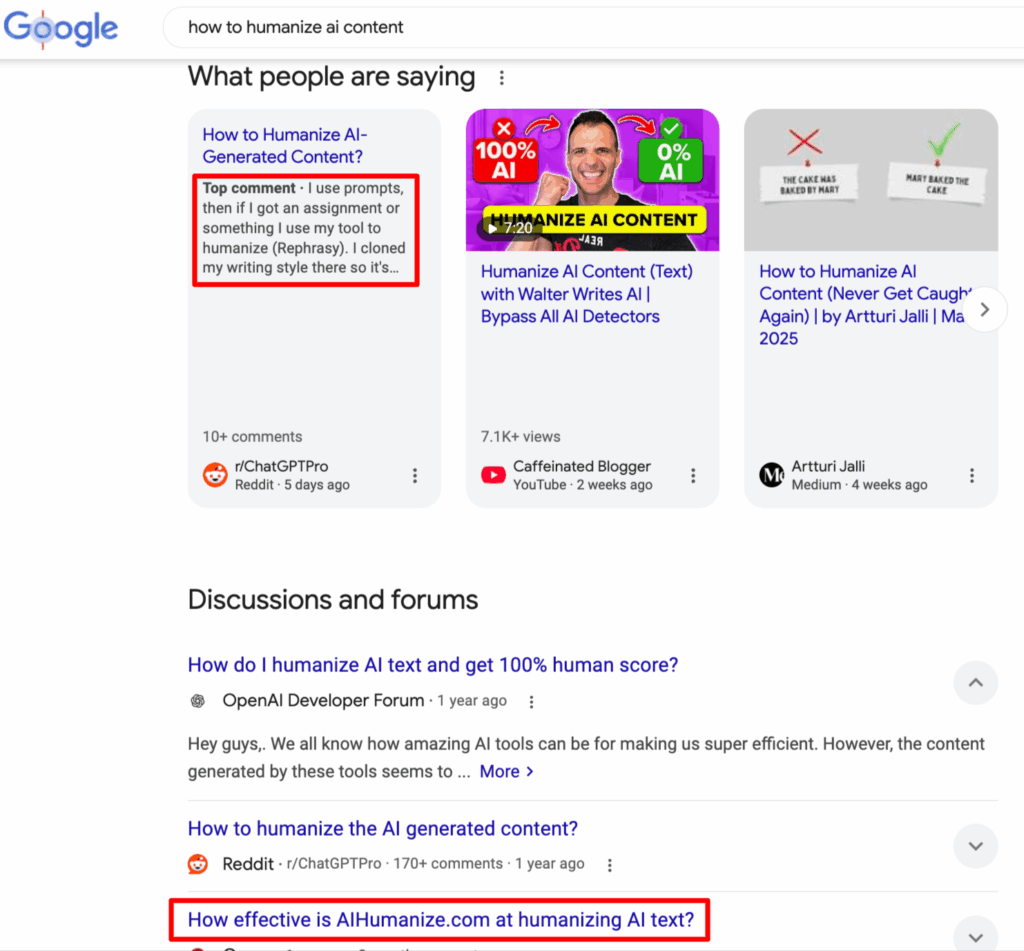This screenshot has height=951, width=1024.
Task: Expand the Reddit r/ChatGPTPro forum result
Action: (x=976, y=846)
